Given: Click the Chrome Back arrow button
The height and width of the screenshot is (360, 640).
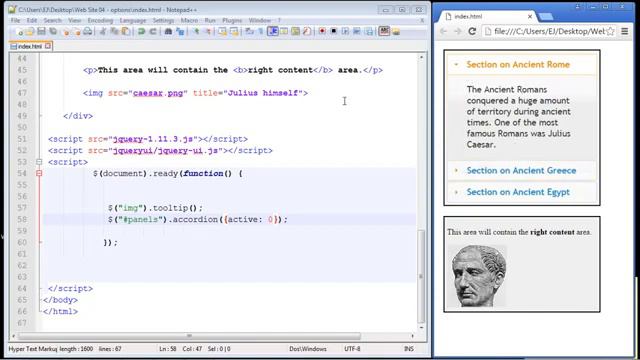Looking at the screenshot, I should tap(444, 31).
